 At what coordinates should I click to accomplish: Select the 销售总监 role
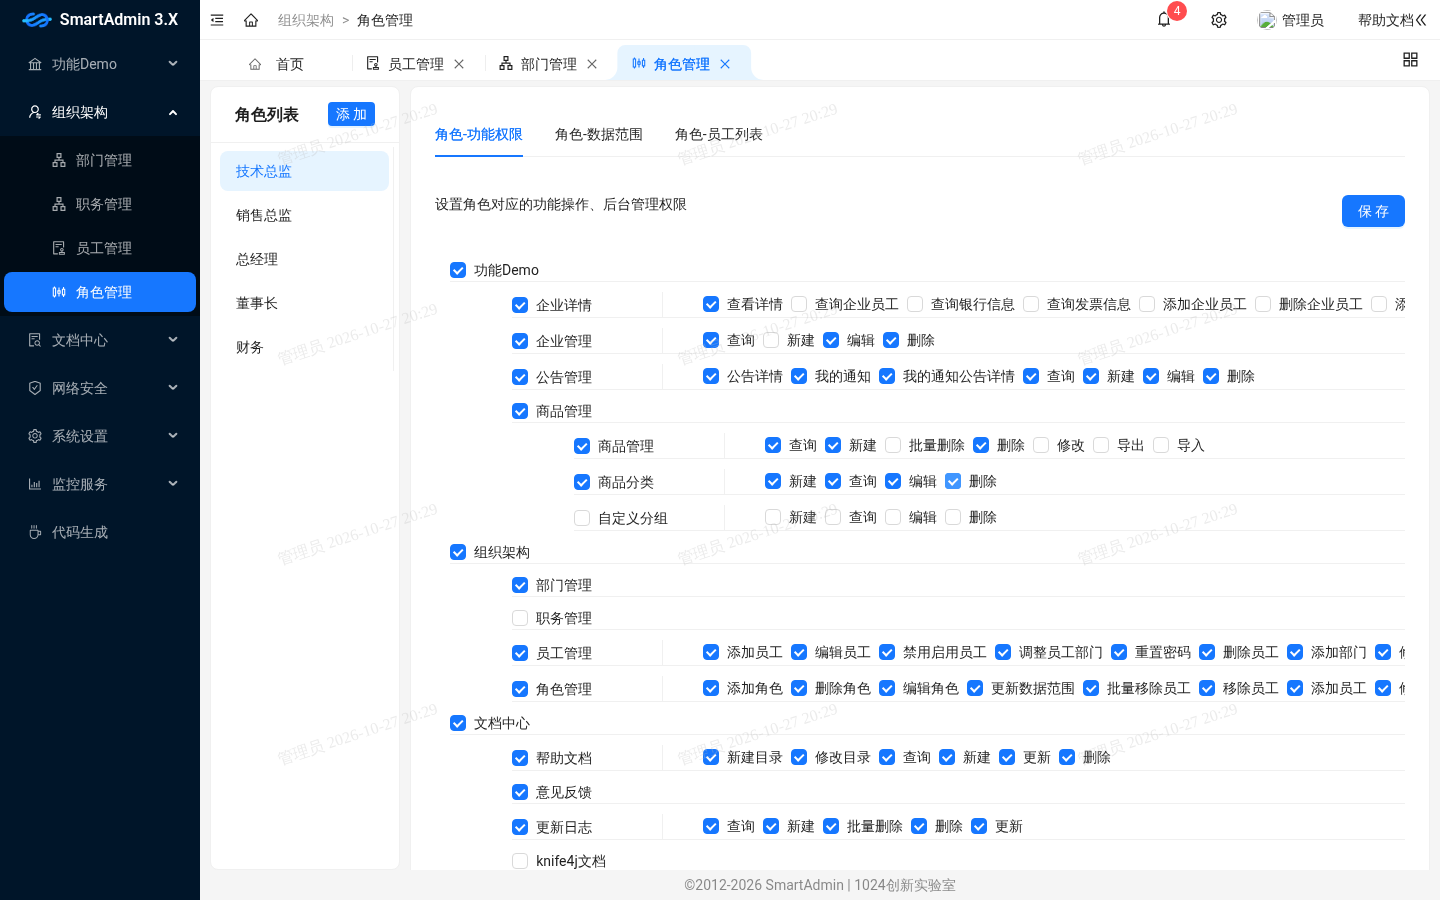tap(304, 215)
